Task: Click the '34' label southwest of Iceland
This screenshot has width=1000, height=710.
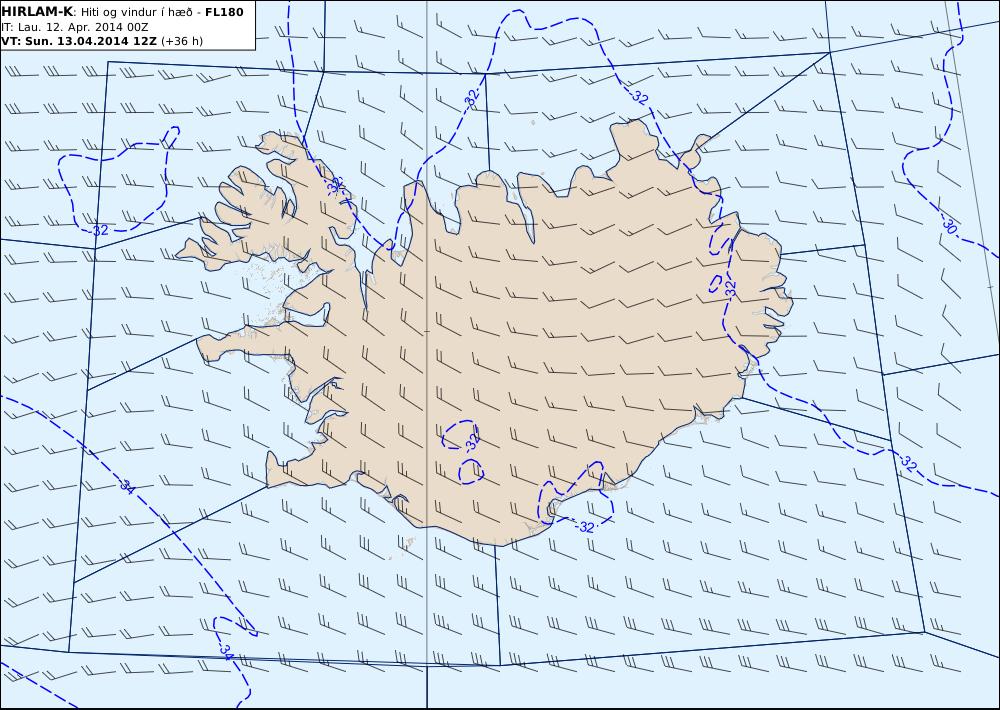Action: pyautogui.click(x=128, y=487)
